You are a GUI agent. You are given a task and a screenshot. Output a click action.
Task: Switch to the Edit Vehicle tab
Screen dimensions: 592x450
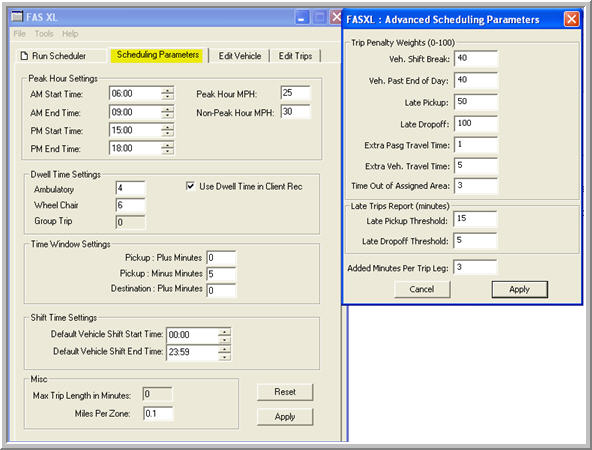pos(240,56)
